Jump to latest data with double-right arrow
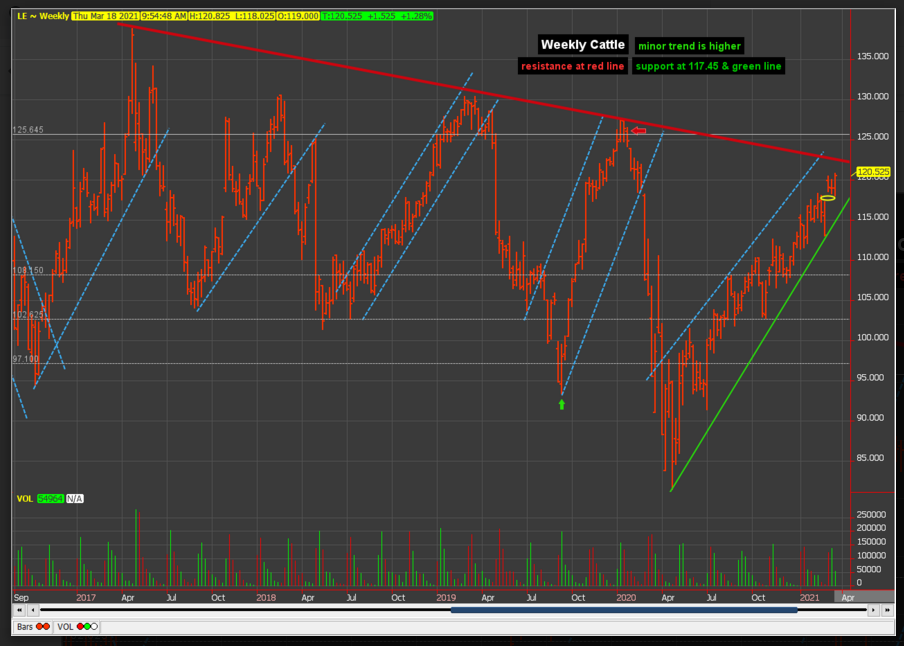 click(887, 610)
